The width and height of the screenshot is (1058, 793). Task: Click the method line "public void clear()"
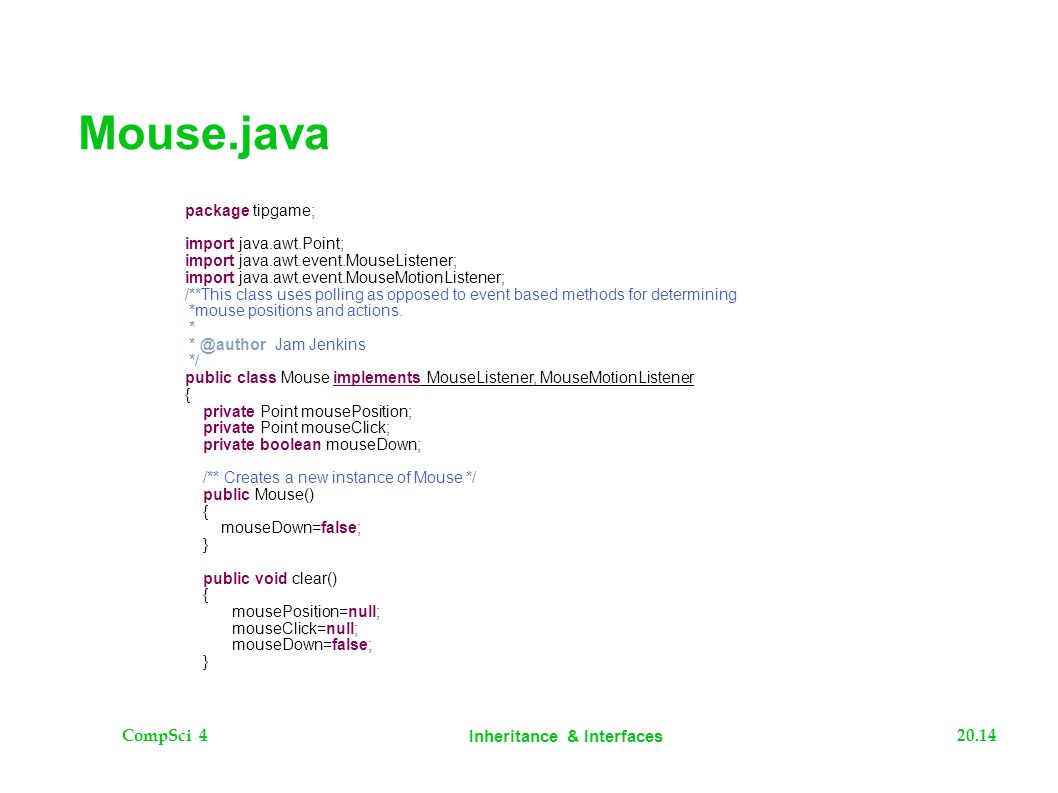pyautogui.click(x=270, y=579)
